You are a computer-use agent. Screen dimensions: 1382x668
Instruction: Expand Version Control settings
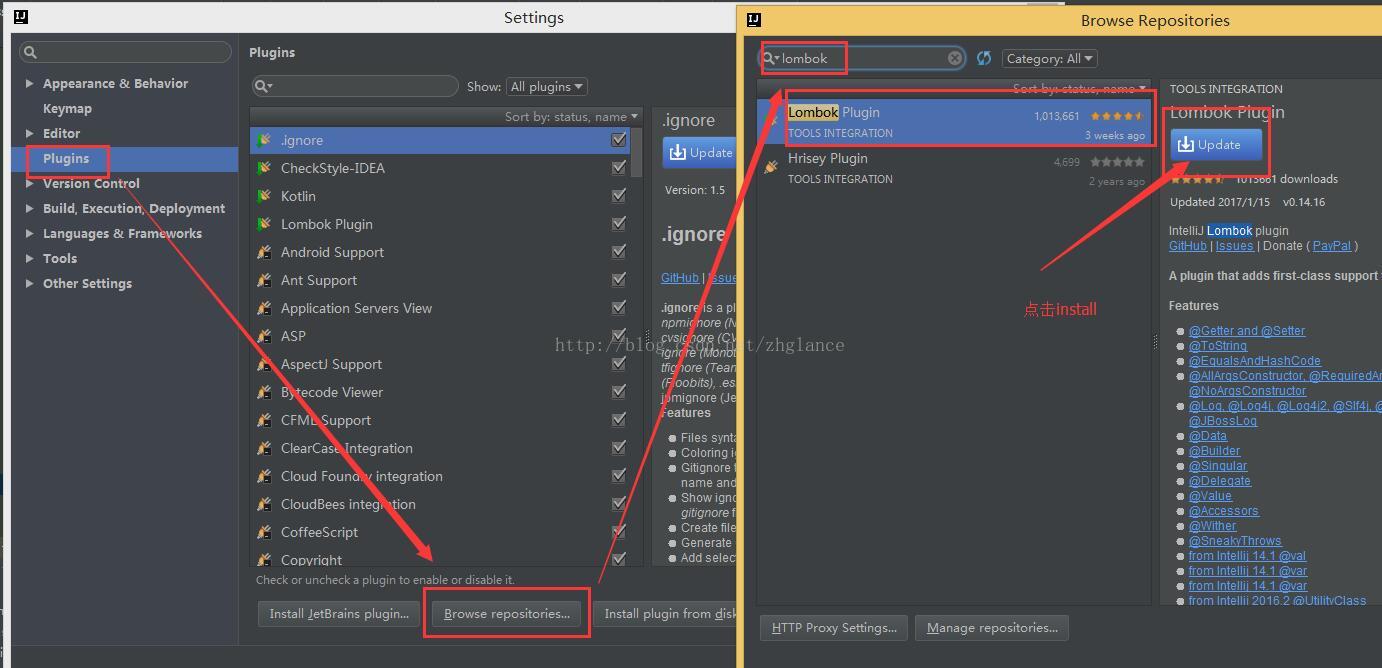(29, 183)
